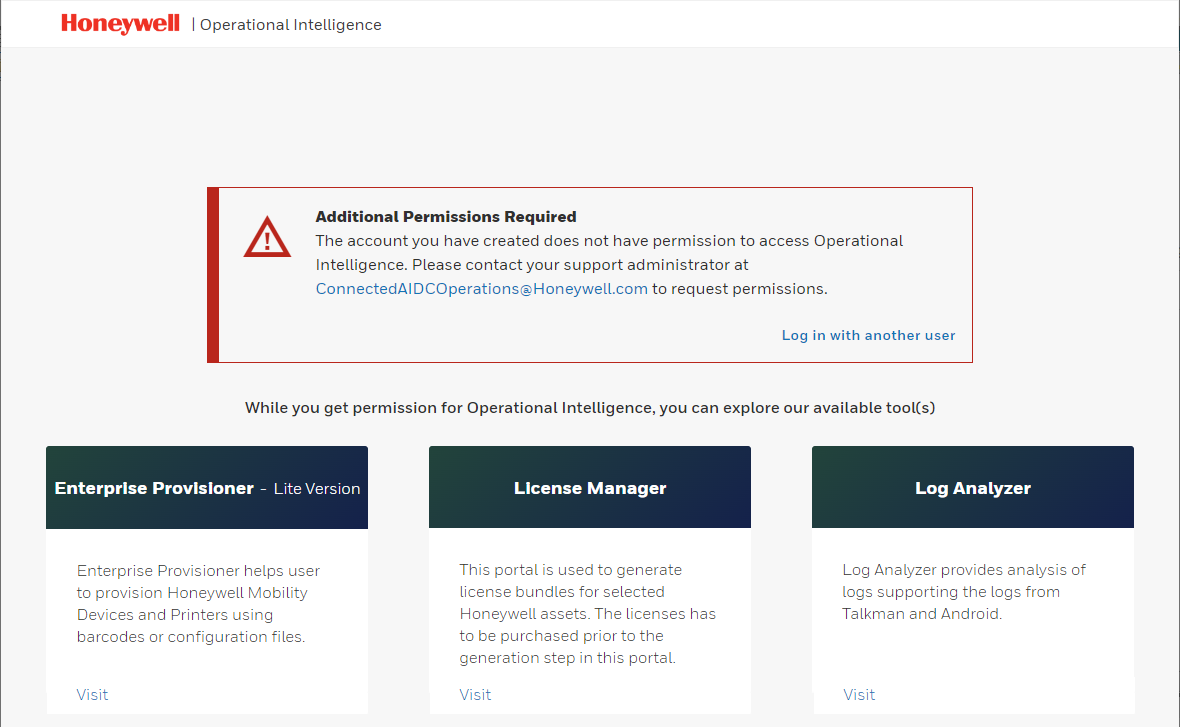
Task: Select the License Manager card header
Action: 590,488
